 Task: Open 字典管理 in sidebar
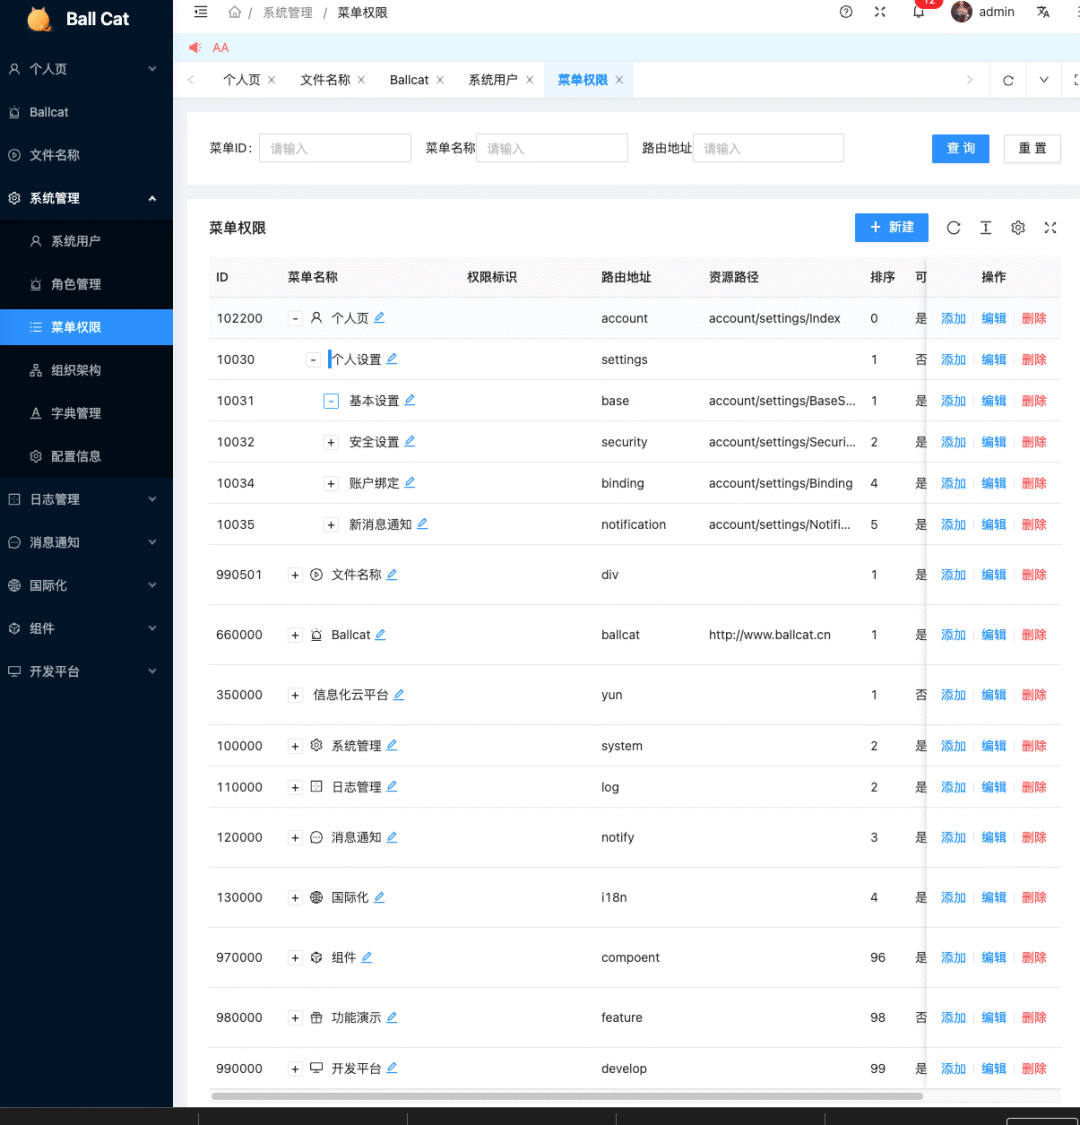coord(86,413)
